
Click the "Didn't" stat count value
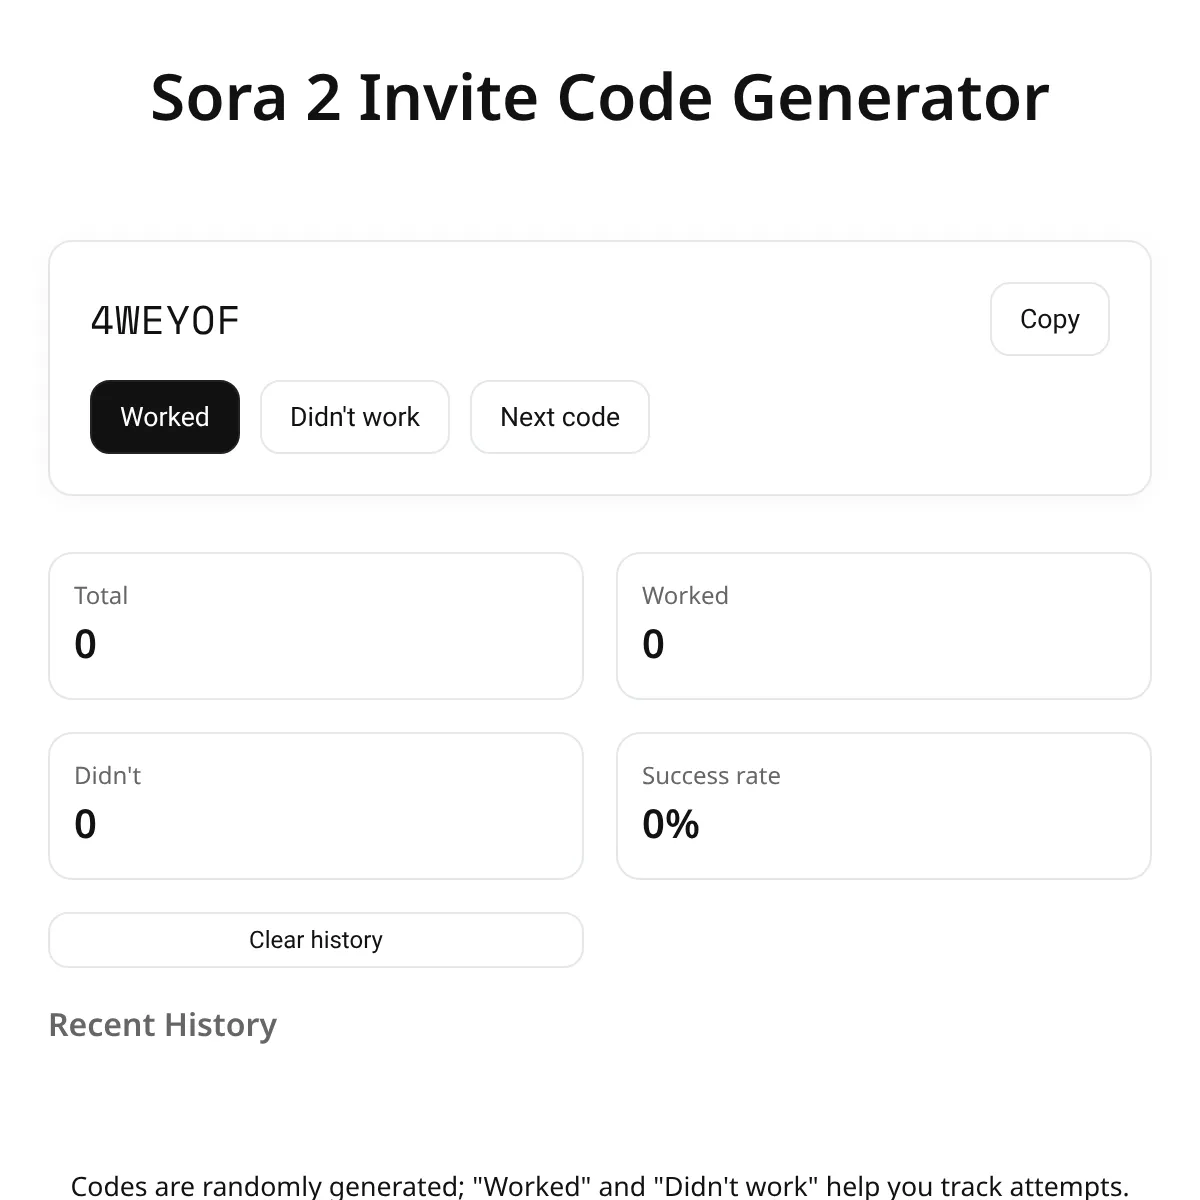(x=86, y=824)
